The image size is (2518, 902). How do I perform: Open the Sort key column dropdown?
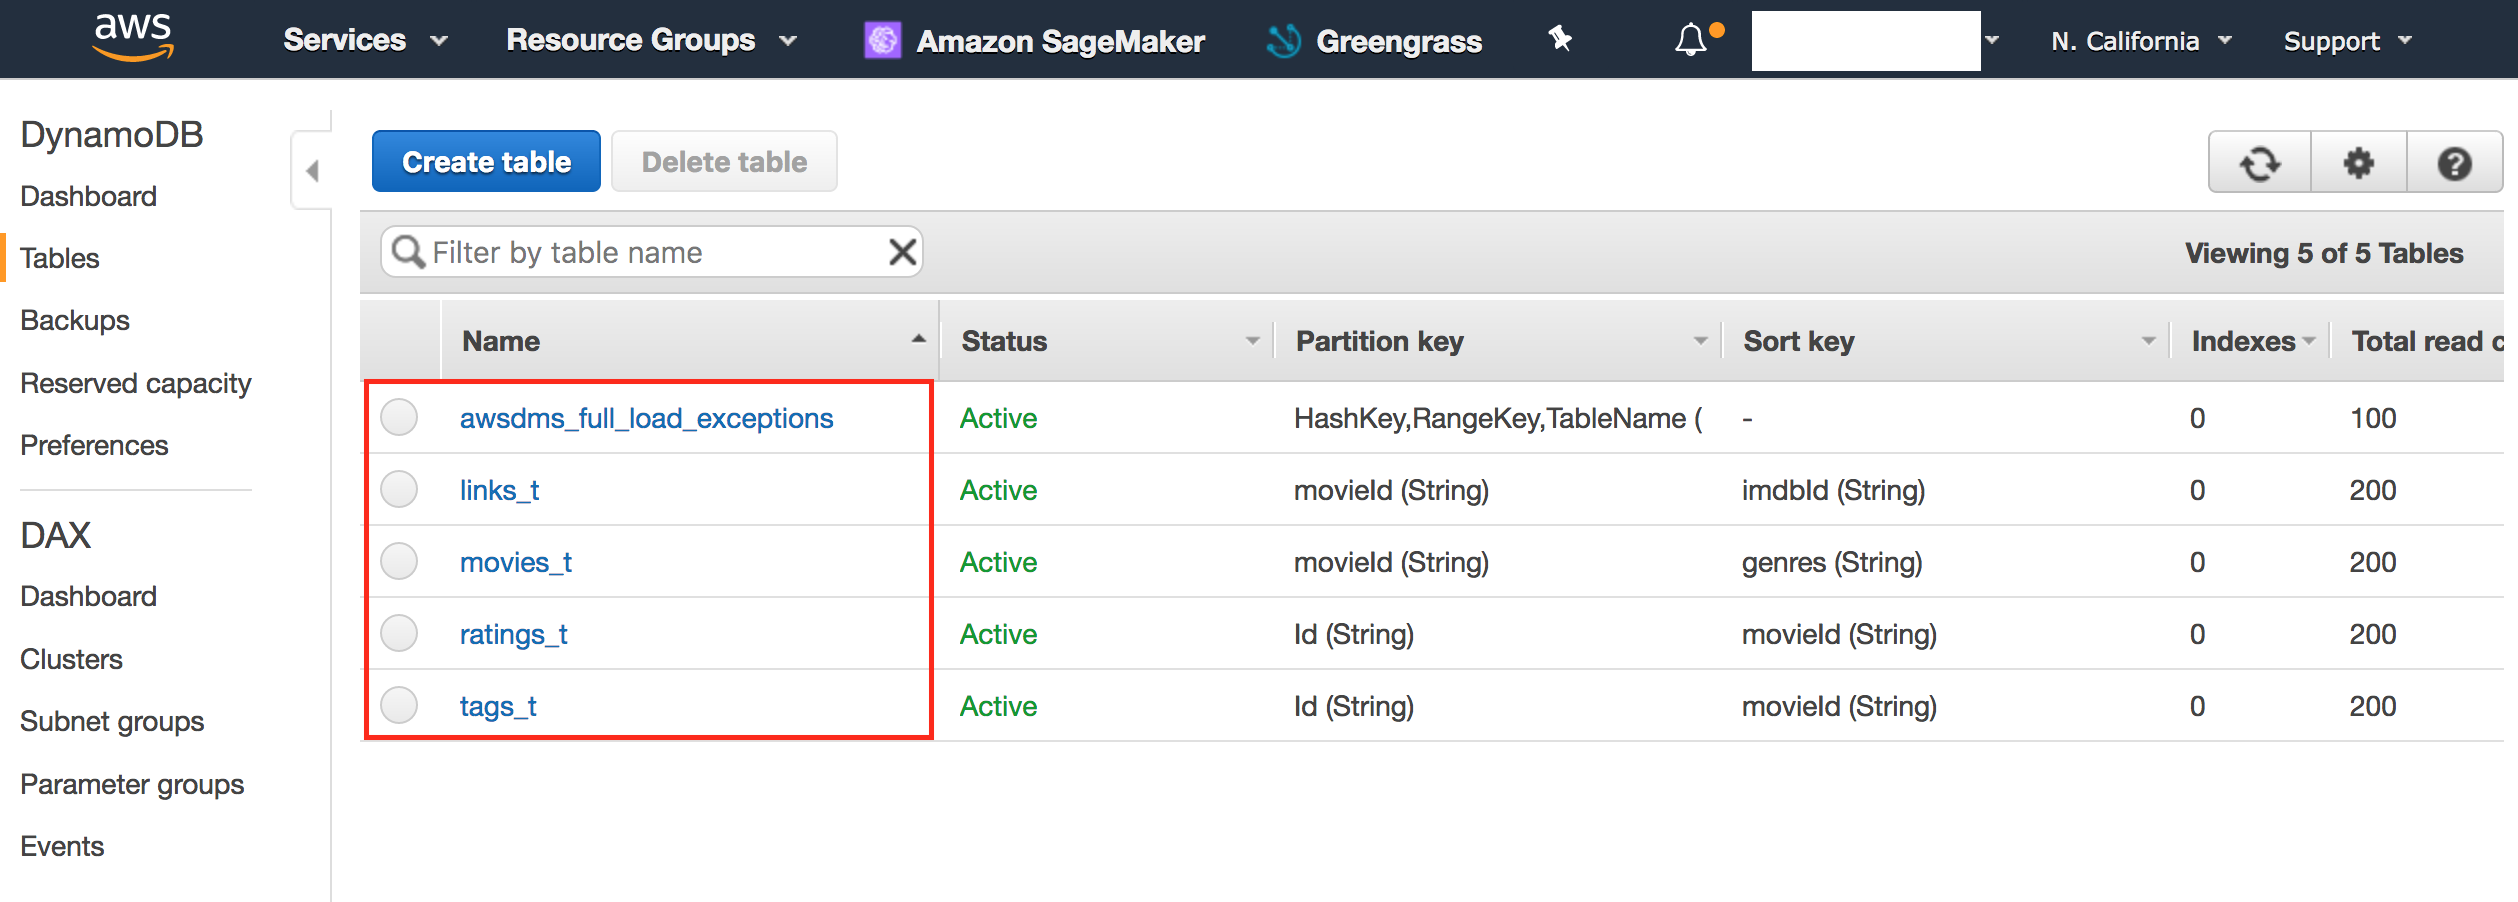coord(2149,341)
